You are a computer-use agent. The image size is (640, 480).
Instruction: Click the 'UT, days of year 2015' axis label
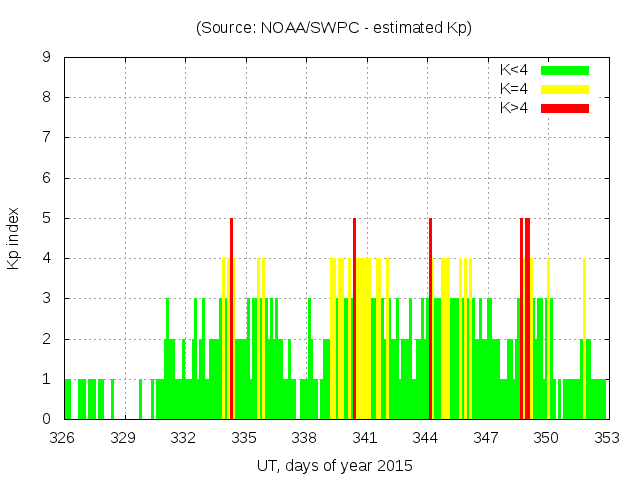coord(334,465)
